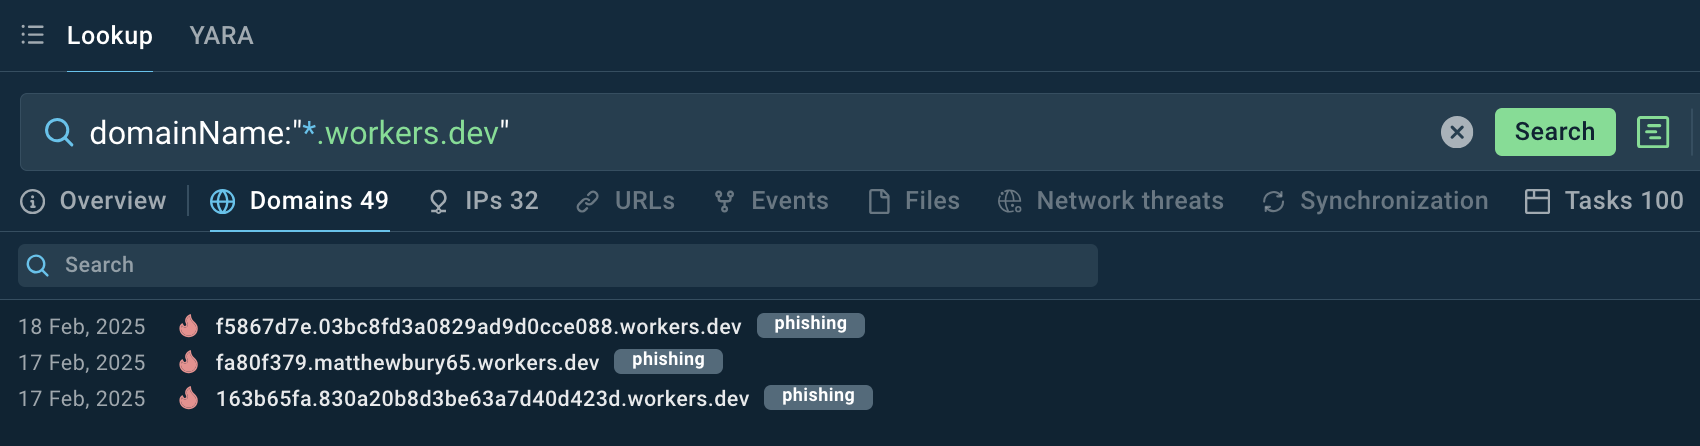
Task: Open the Network threats tab
Action: (x=1110, y=201)
